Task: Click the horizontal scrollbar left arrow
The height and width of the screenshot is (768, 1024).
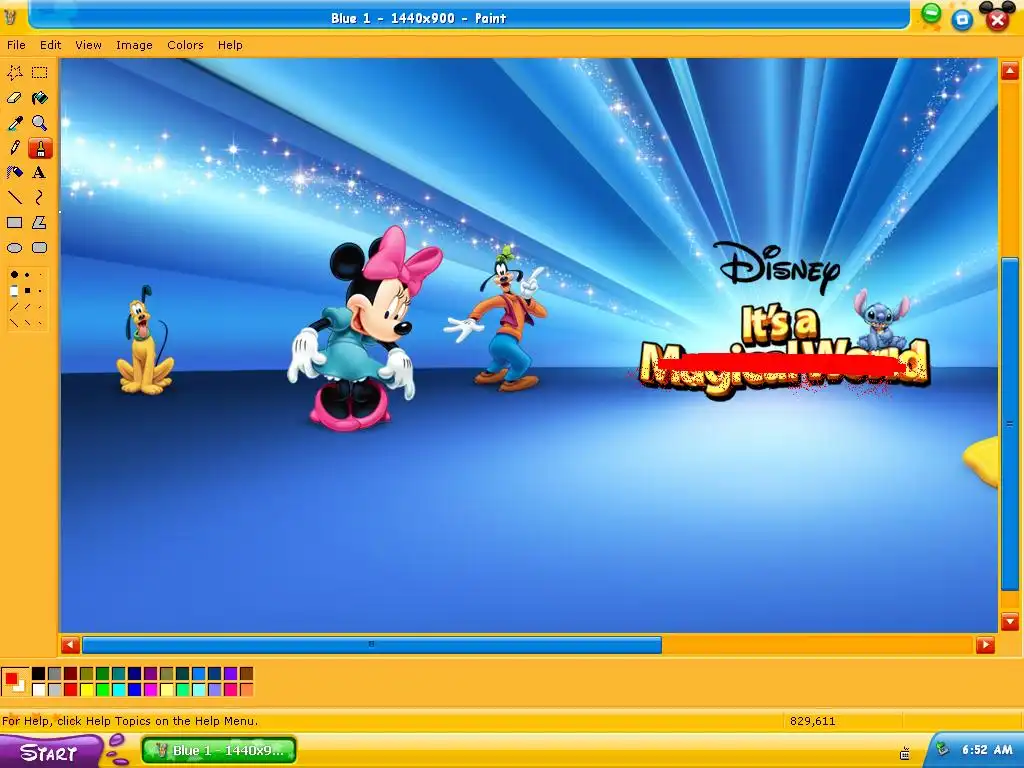Action: coord(71,645)
